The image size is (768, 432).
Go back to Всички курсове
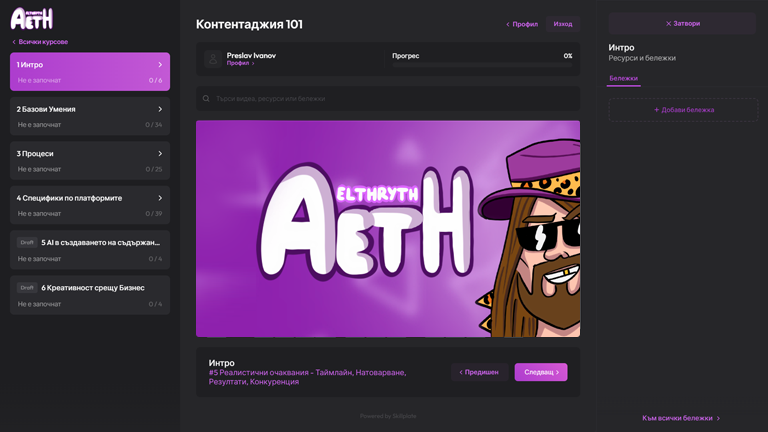tap(40, 42)
